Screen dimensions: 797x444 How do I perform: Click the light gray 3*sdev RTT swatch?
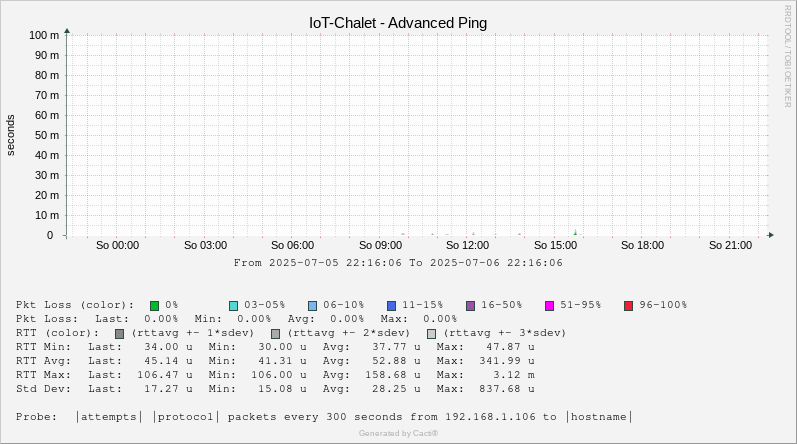[432, 334]
